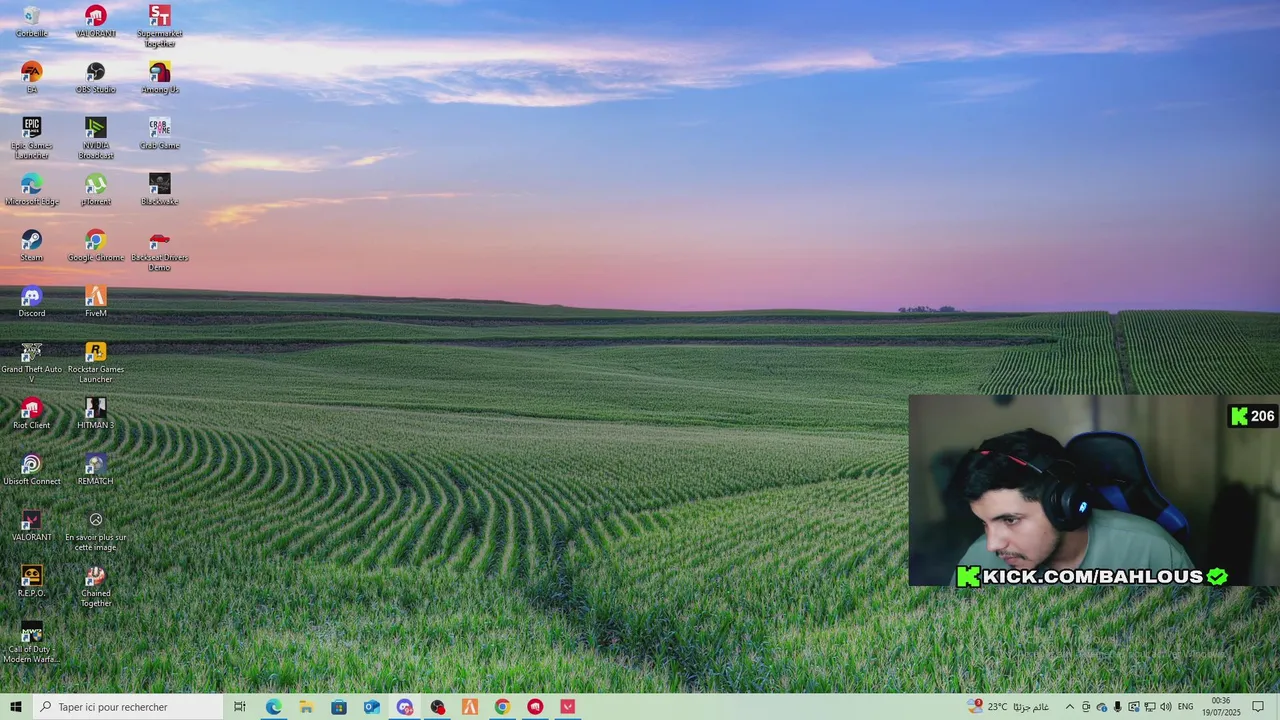This screenshot has width=1280, height=720.
Task: Open the Windows Start menu
Action: (15, 707)
